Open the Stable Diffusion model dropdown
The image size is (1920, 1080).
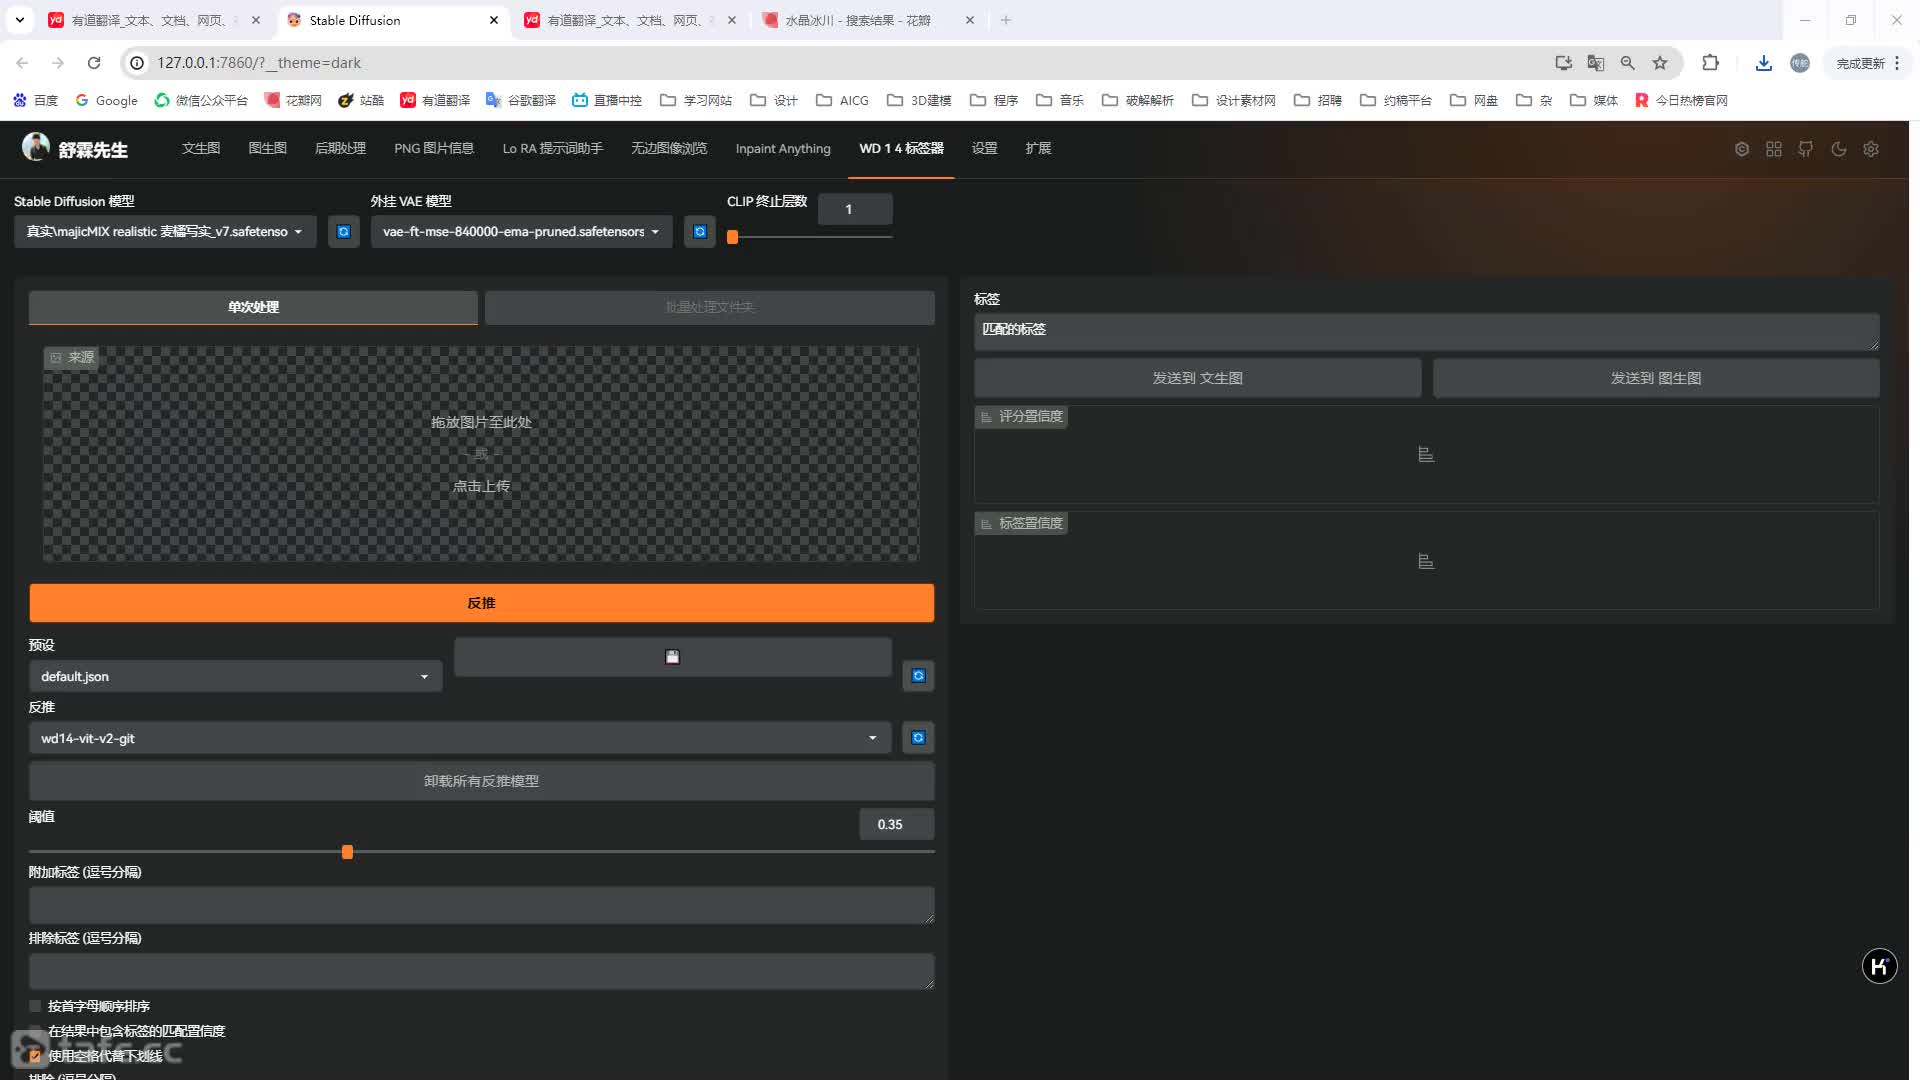pyautogui.click(x=165, y=231)
